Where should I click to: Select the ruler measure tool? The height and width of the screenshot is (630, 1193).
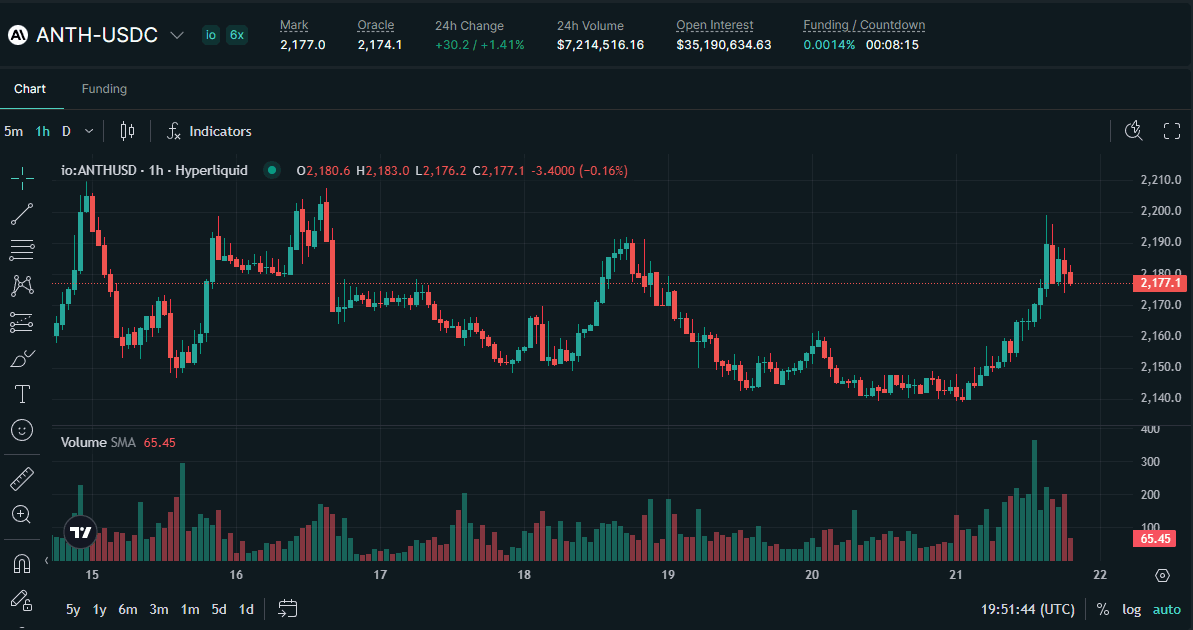point(22,479)
